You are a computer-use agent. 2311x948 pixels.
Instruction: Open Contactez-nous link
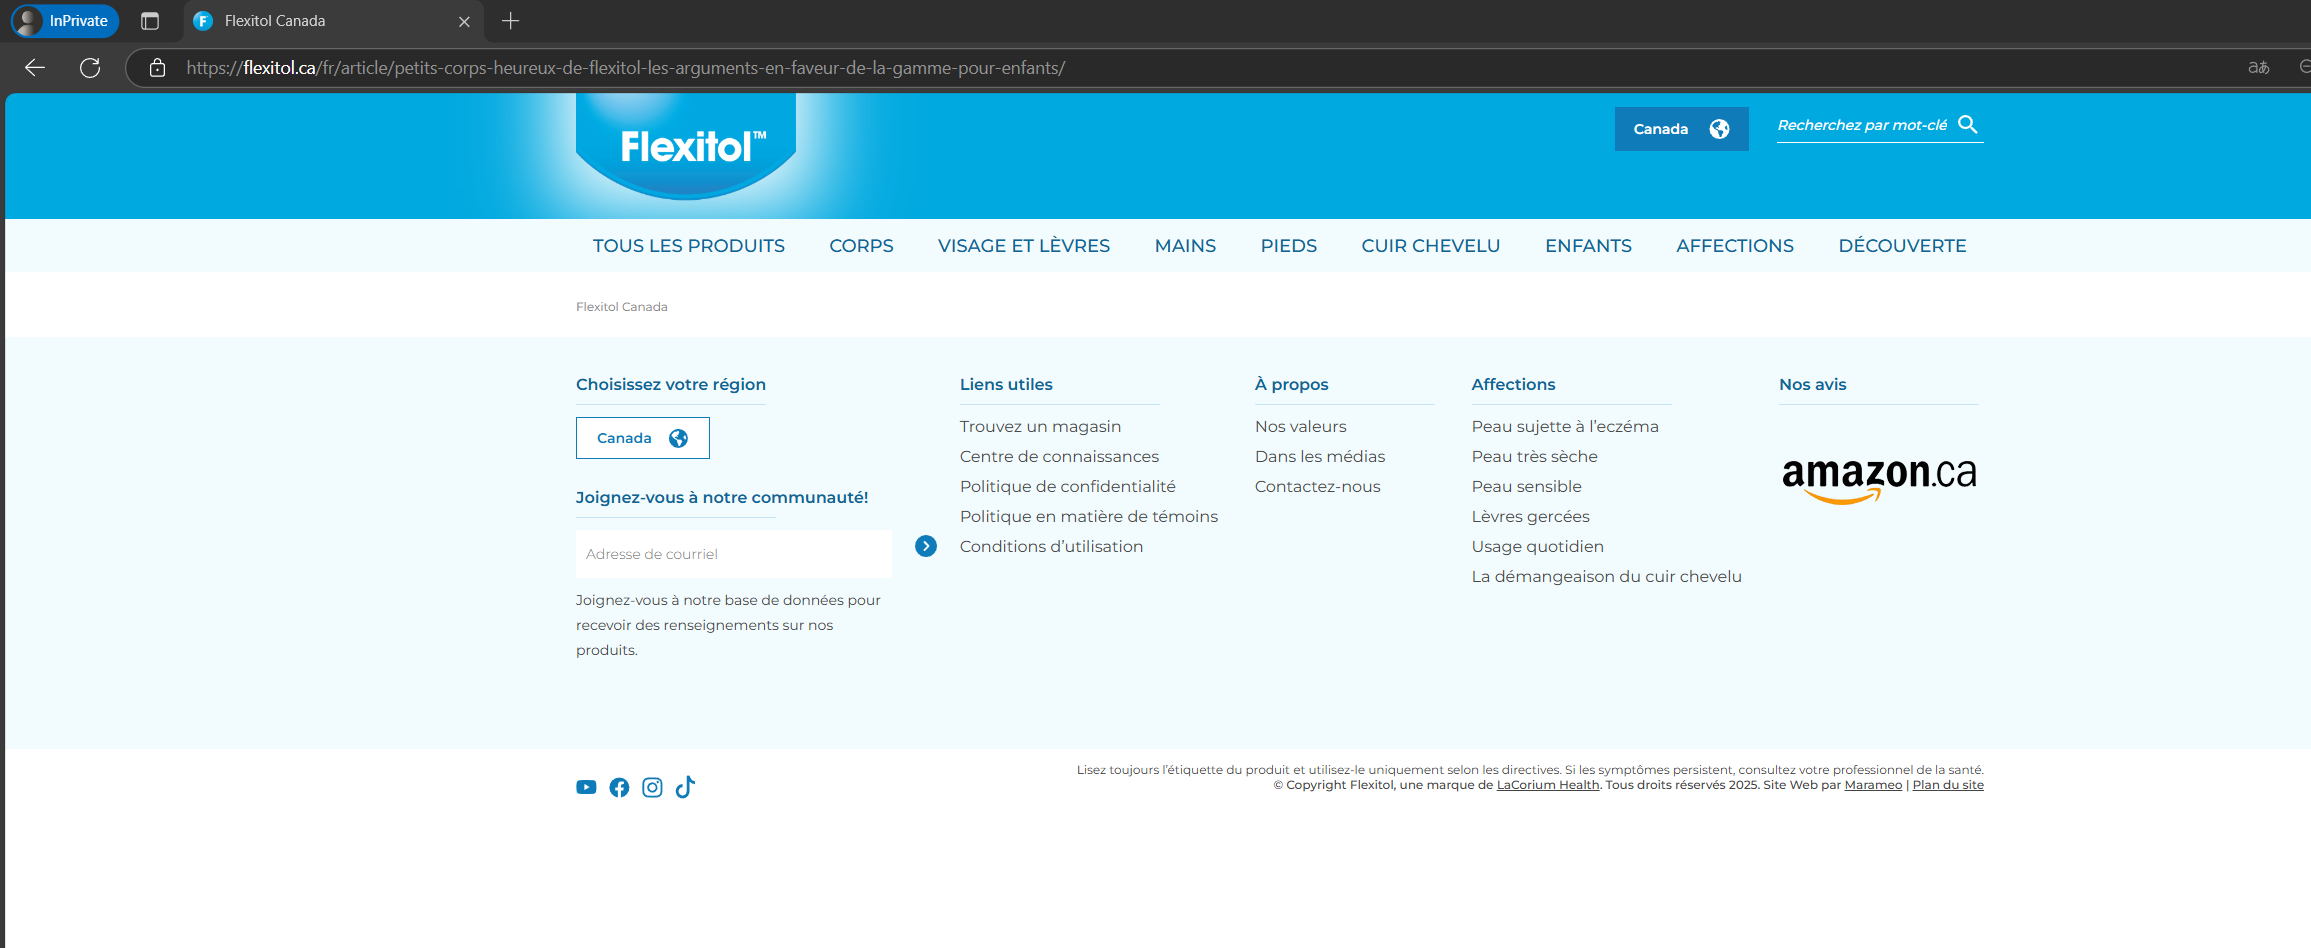(x=1317, y=486)
